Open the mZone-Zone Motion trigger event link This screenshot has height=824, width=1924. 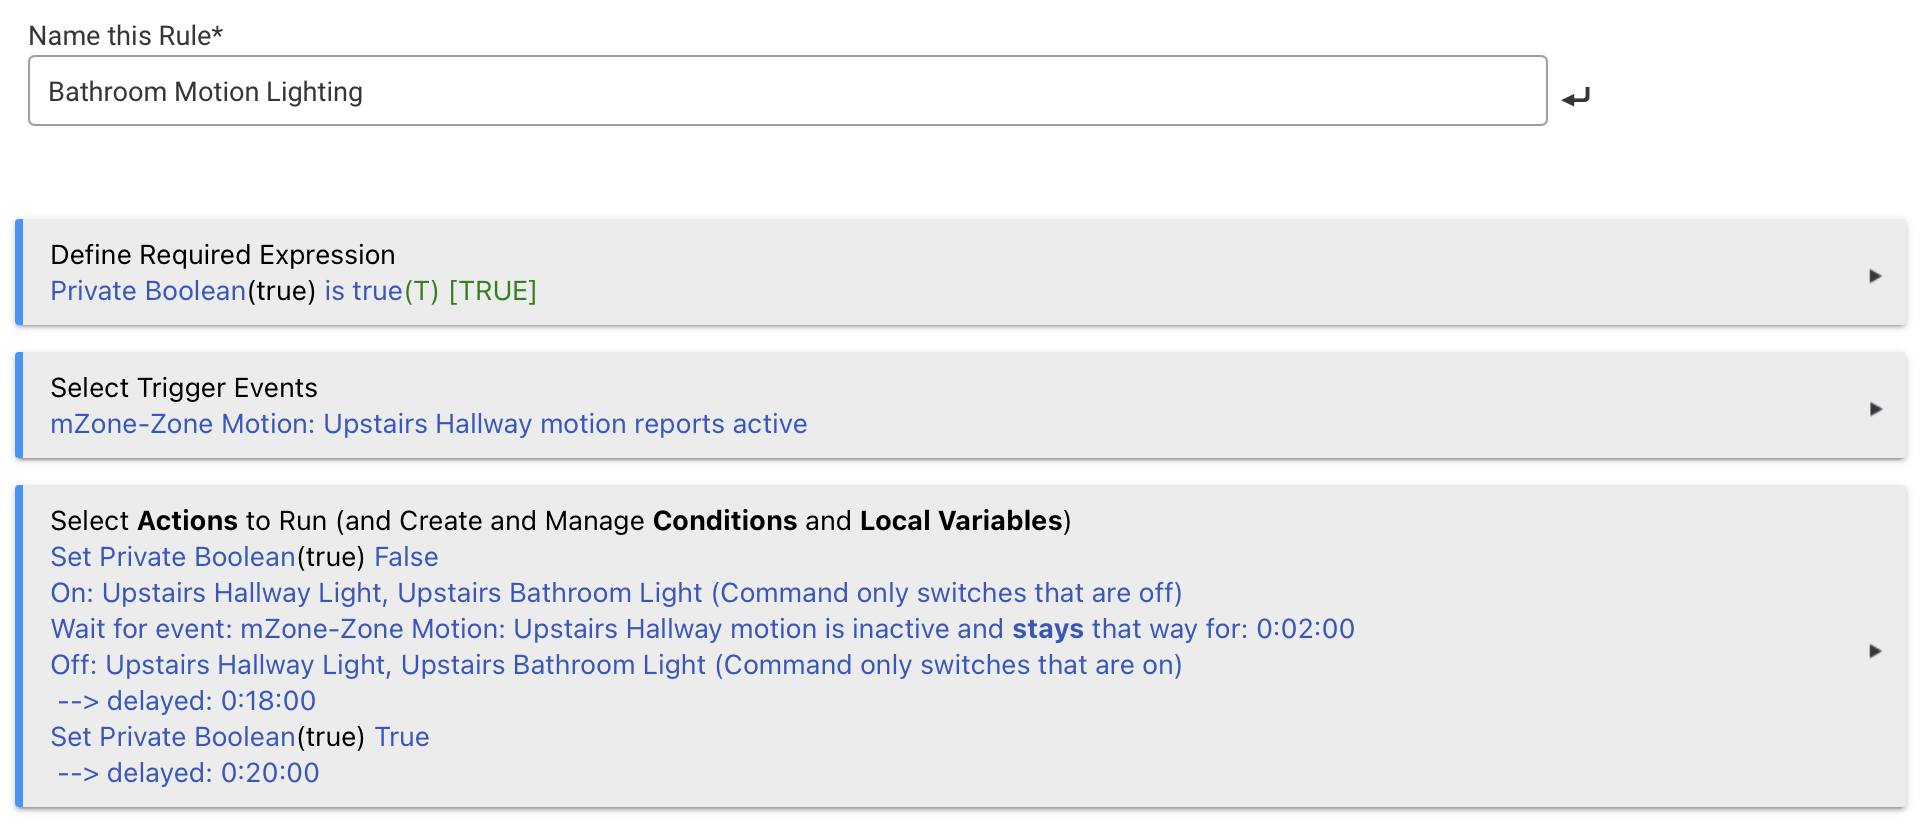click(429, 424)
